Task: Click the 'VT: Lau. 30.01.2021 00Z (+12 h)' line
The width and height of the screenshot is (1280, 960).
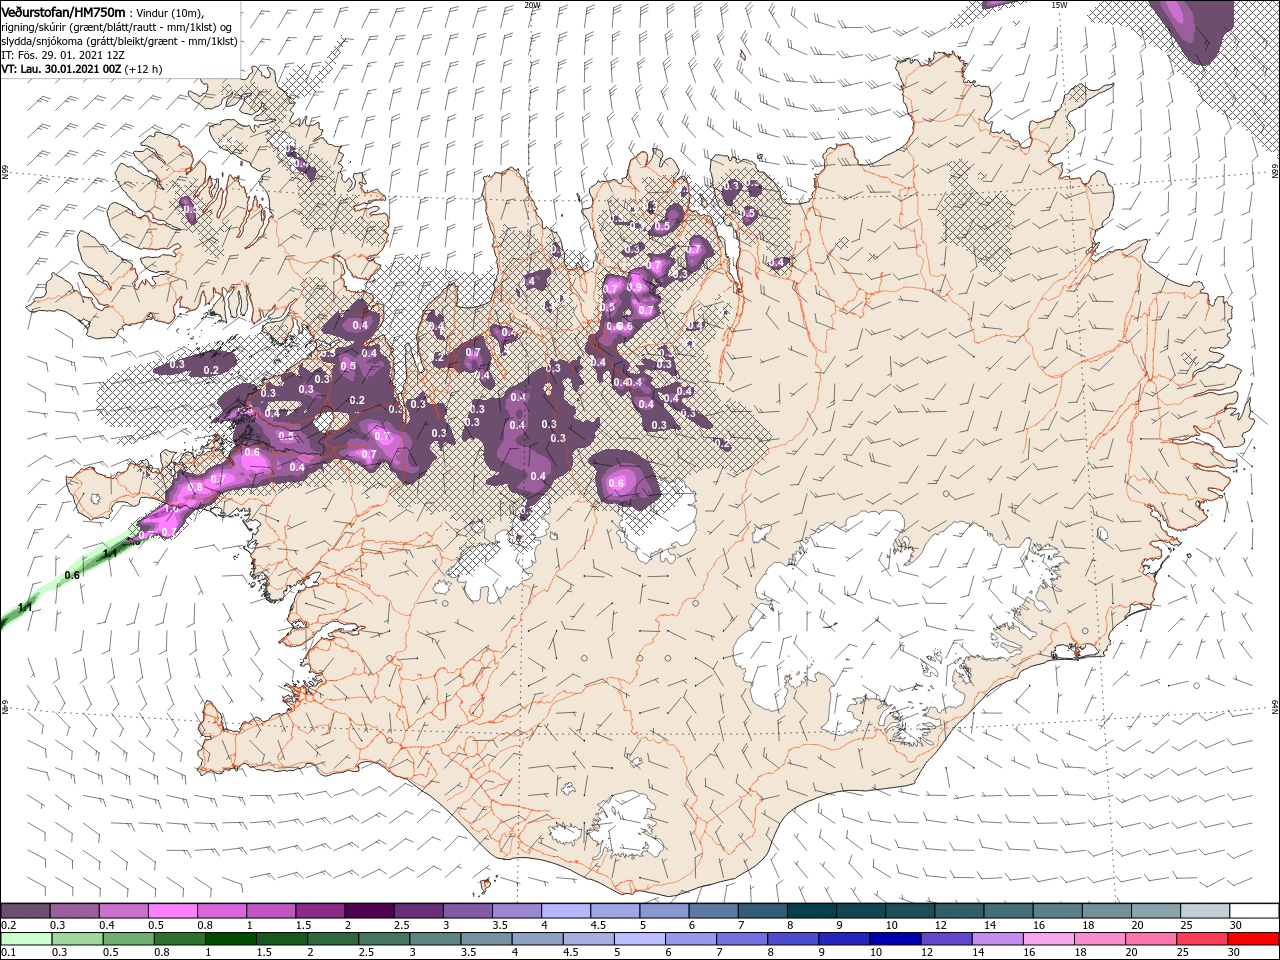Action: click(x=82, y=69)
